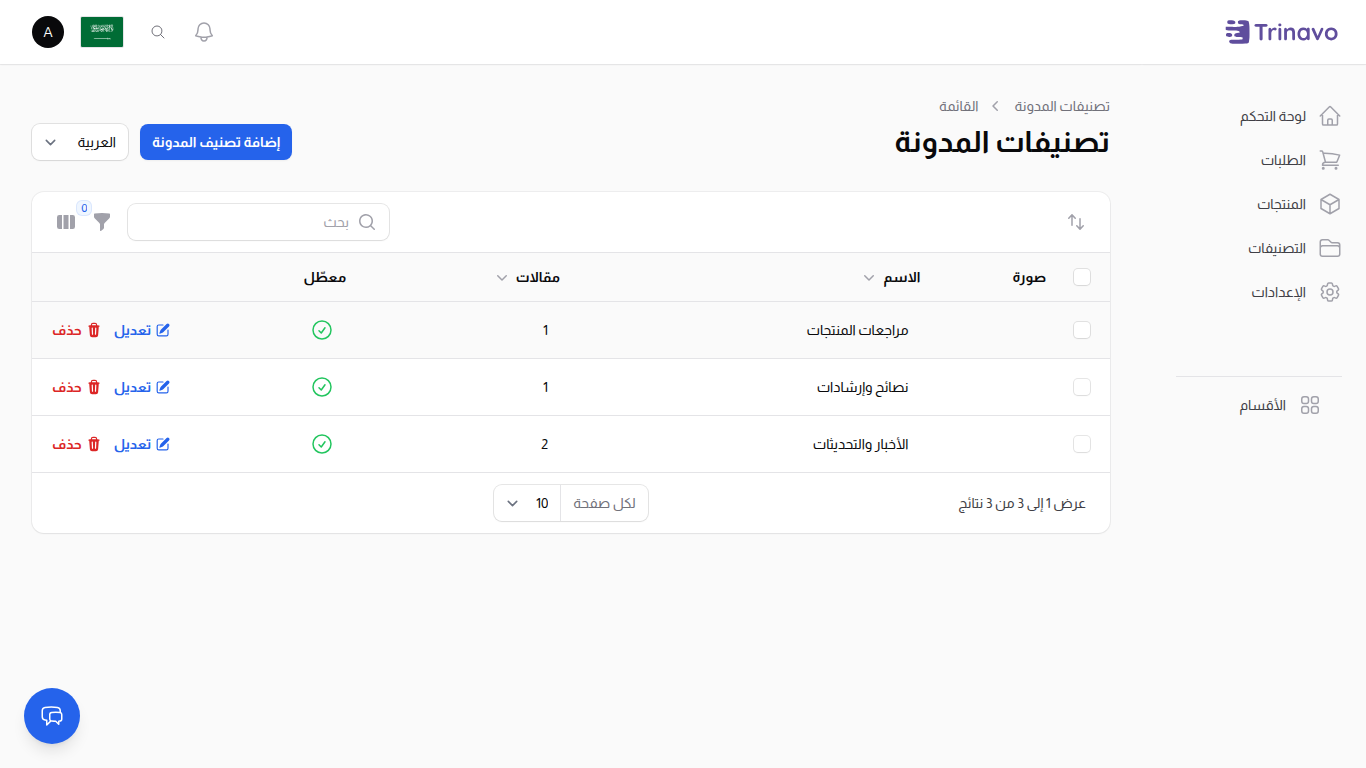The image size is (1366, 768).
Task: Check the row checkbox for مراجعات المنتجات
Action: [1082, 330]
